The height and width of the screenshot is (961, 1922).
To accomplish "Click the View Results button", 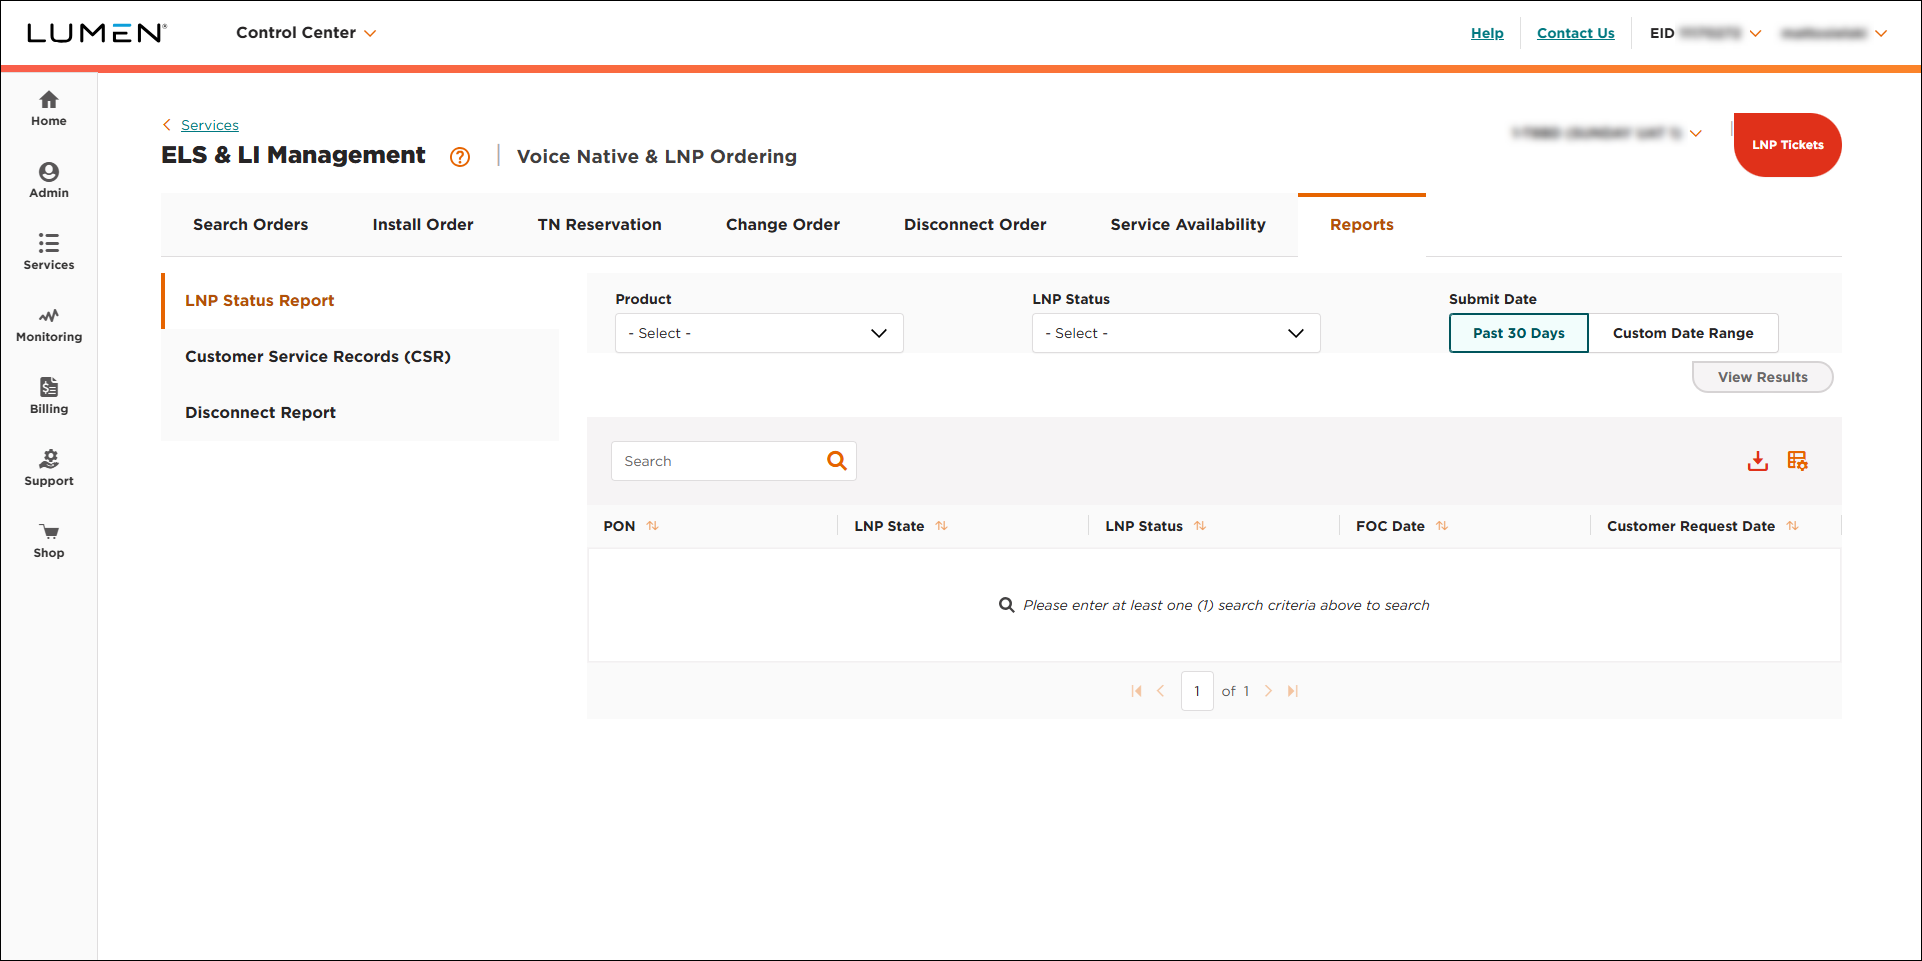I will (x=1762, y=377).
